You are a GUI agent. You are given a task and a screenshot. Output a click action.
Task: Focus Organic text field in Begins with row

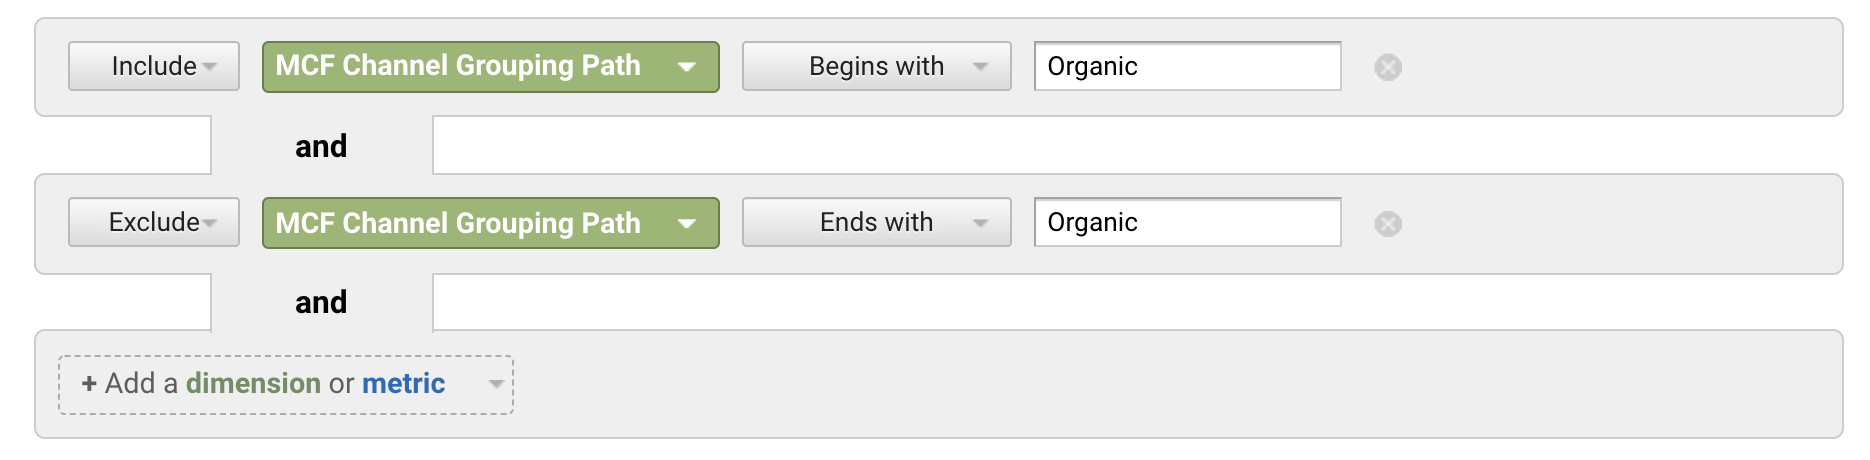(1187, 67)
